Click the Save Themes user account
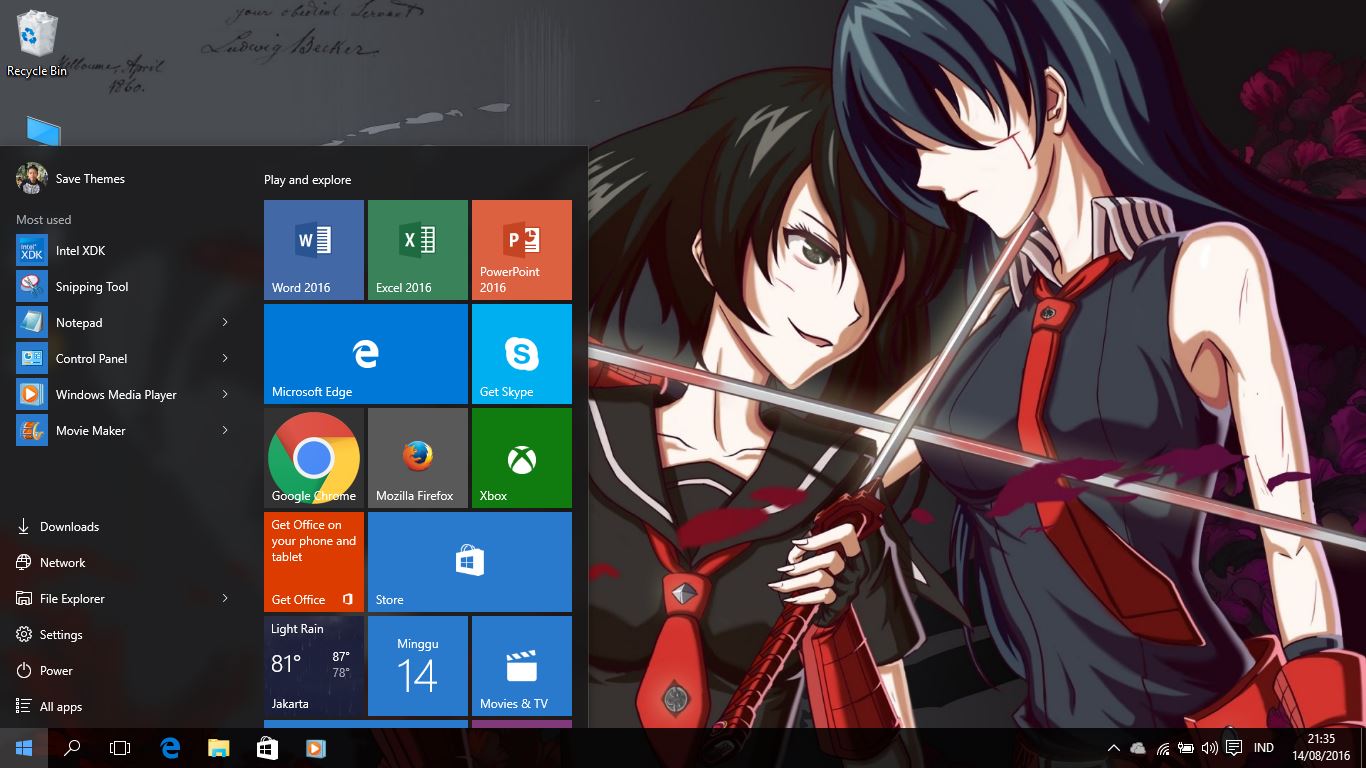Screen dimensions: 1366x768 click(71, 179)
